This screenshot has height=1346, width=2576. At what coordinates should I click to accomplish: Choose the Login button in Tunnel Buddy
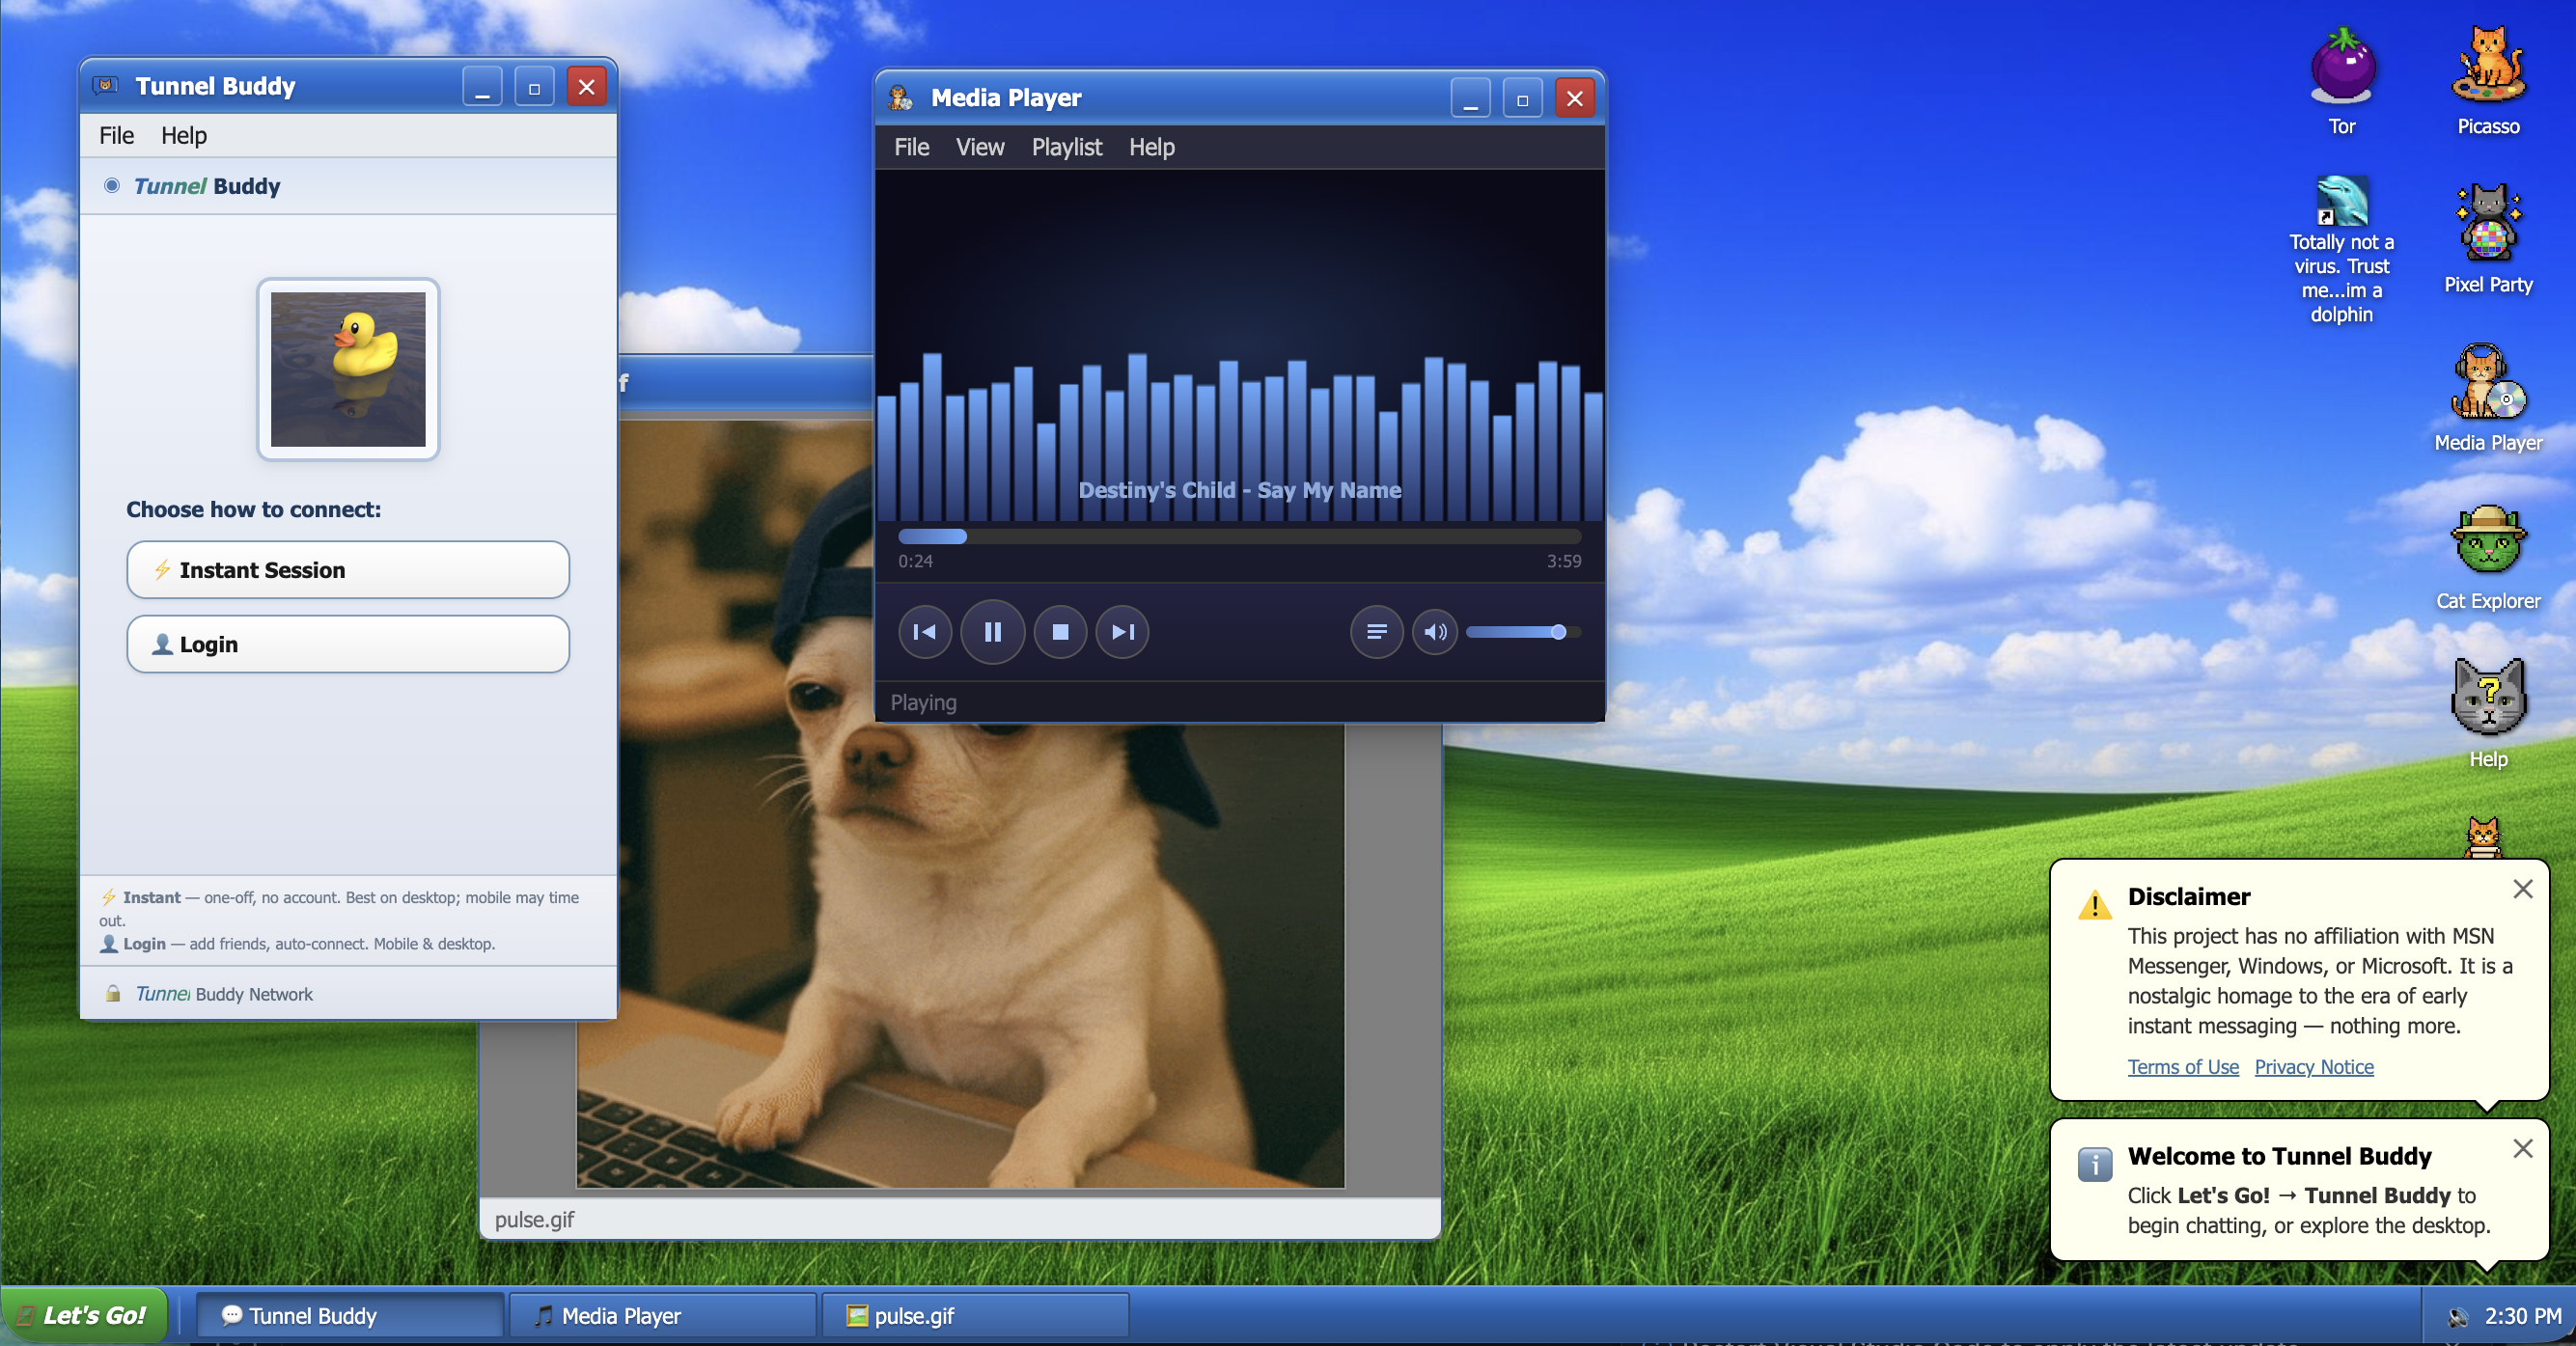348,644
